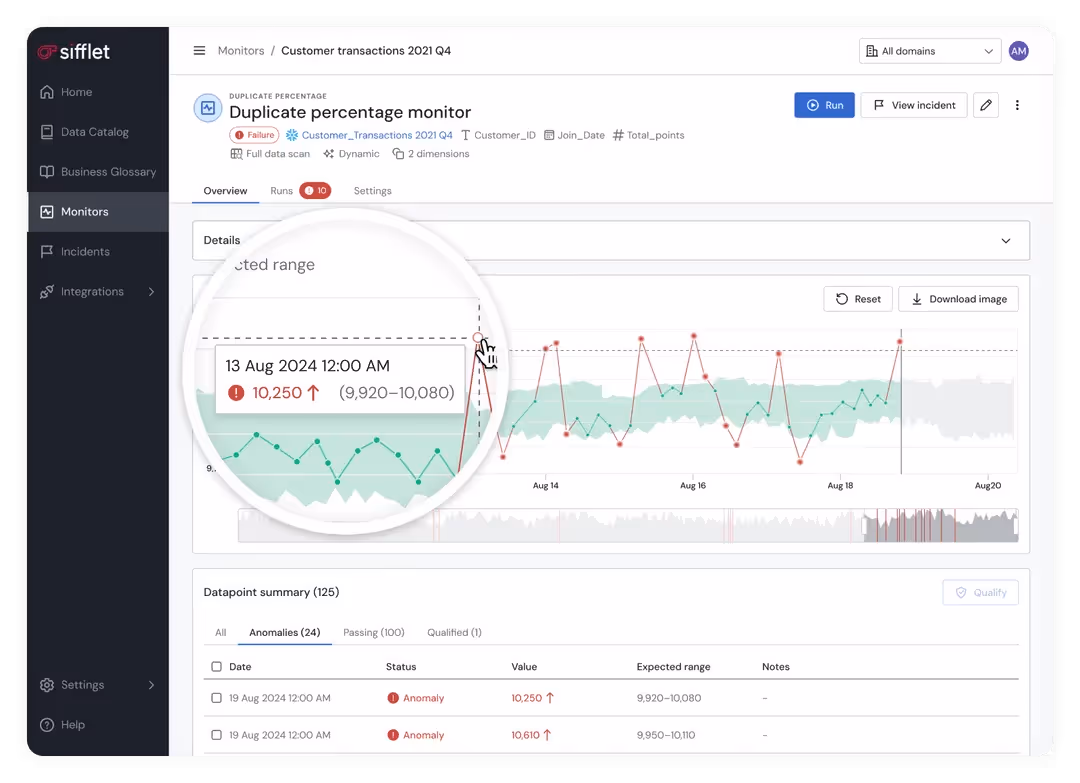Click the Aug 14 label on chart axis

click(546, 486)
